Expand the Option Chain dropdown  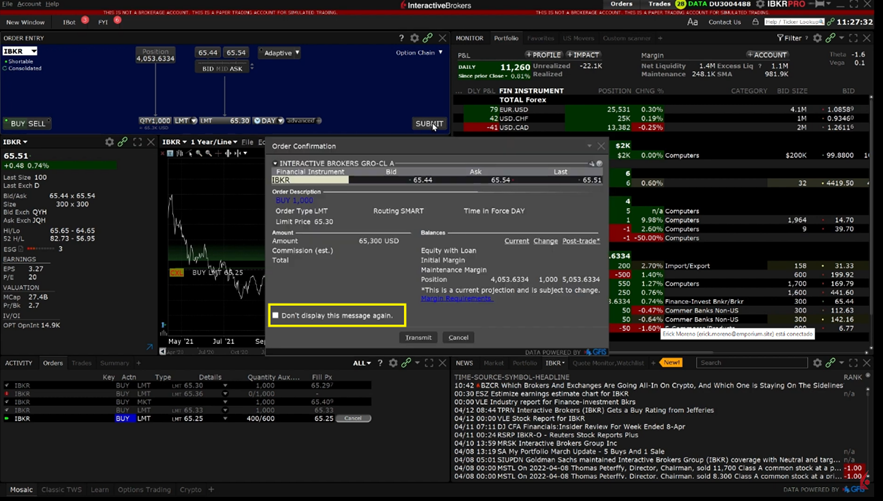tap(419, 53)
